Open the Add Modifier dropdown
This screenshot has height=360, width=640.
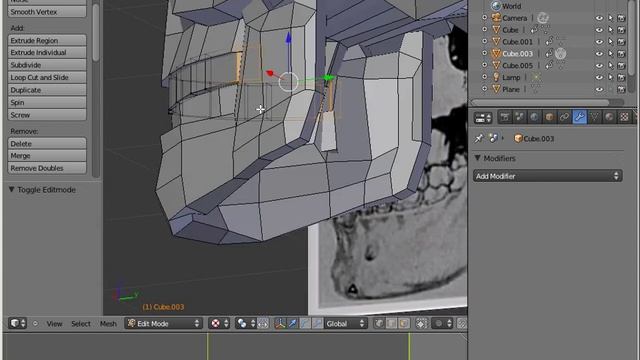[x=548, y=176]
